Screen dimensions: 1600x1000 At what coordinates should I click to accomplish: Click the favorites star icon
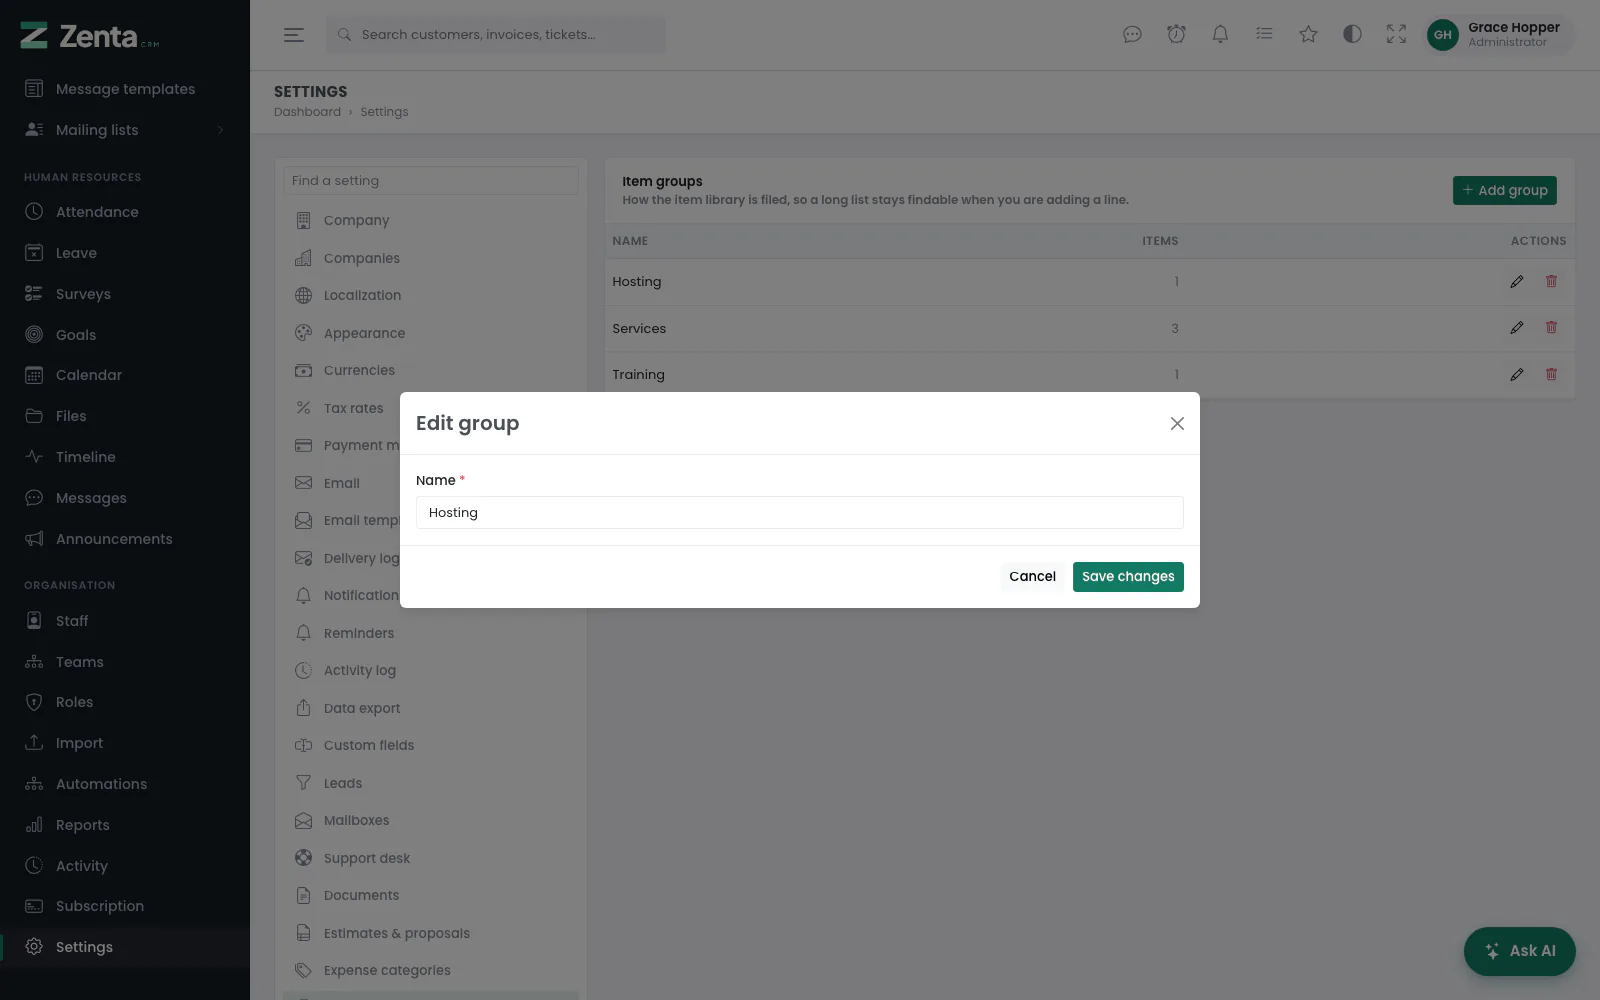click(1308, 35)
